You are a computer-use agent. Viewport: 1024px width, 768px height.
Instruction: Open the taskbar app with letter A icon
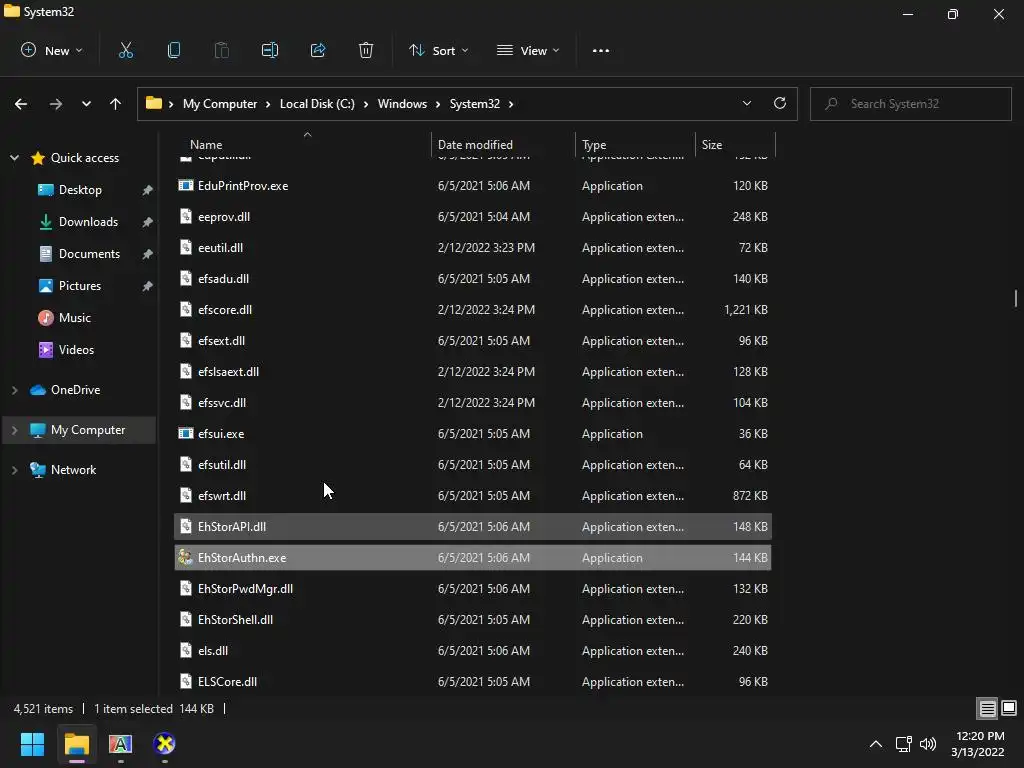[x=120, y=744]
